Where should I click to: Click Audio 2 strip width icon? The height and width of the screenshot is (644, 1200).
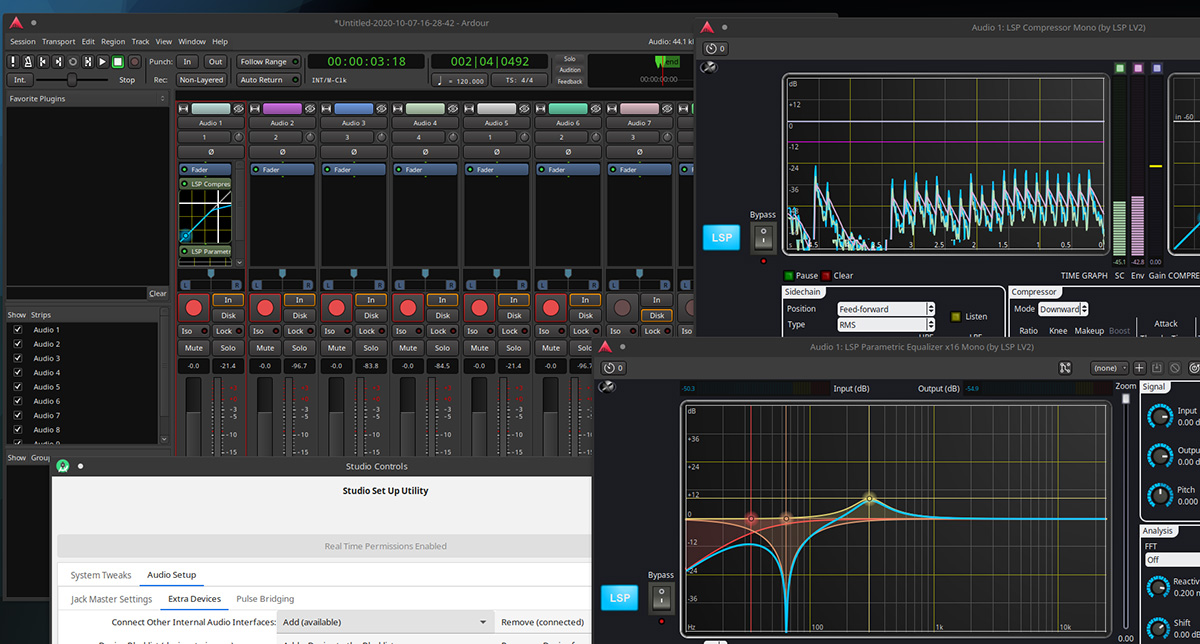[255, 108]
